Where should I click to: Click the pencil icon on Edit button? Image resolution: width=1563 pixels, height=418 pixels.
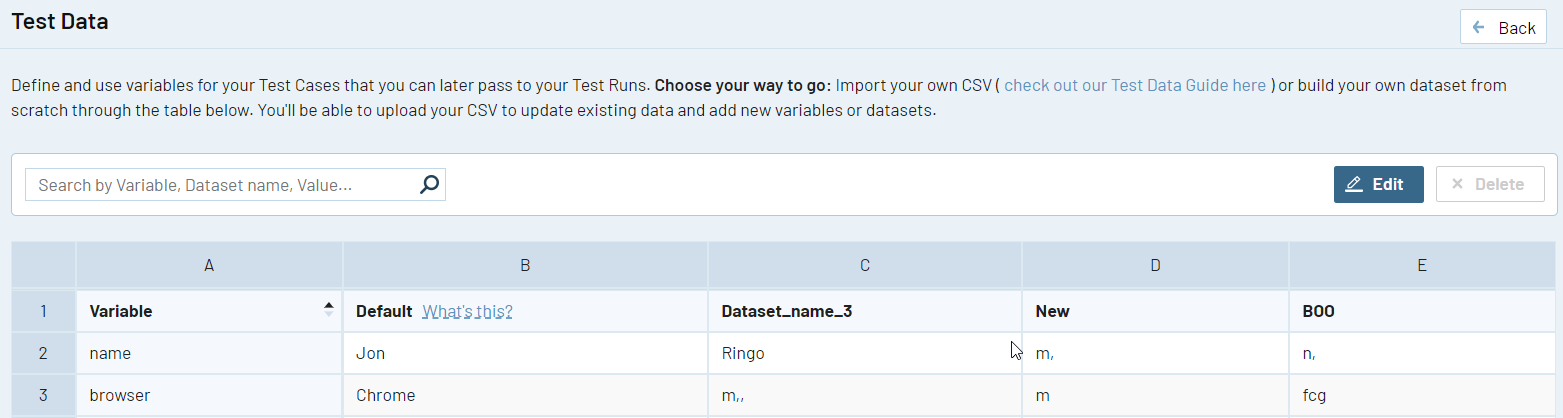click(x=1354, y=184)
